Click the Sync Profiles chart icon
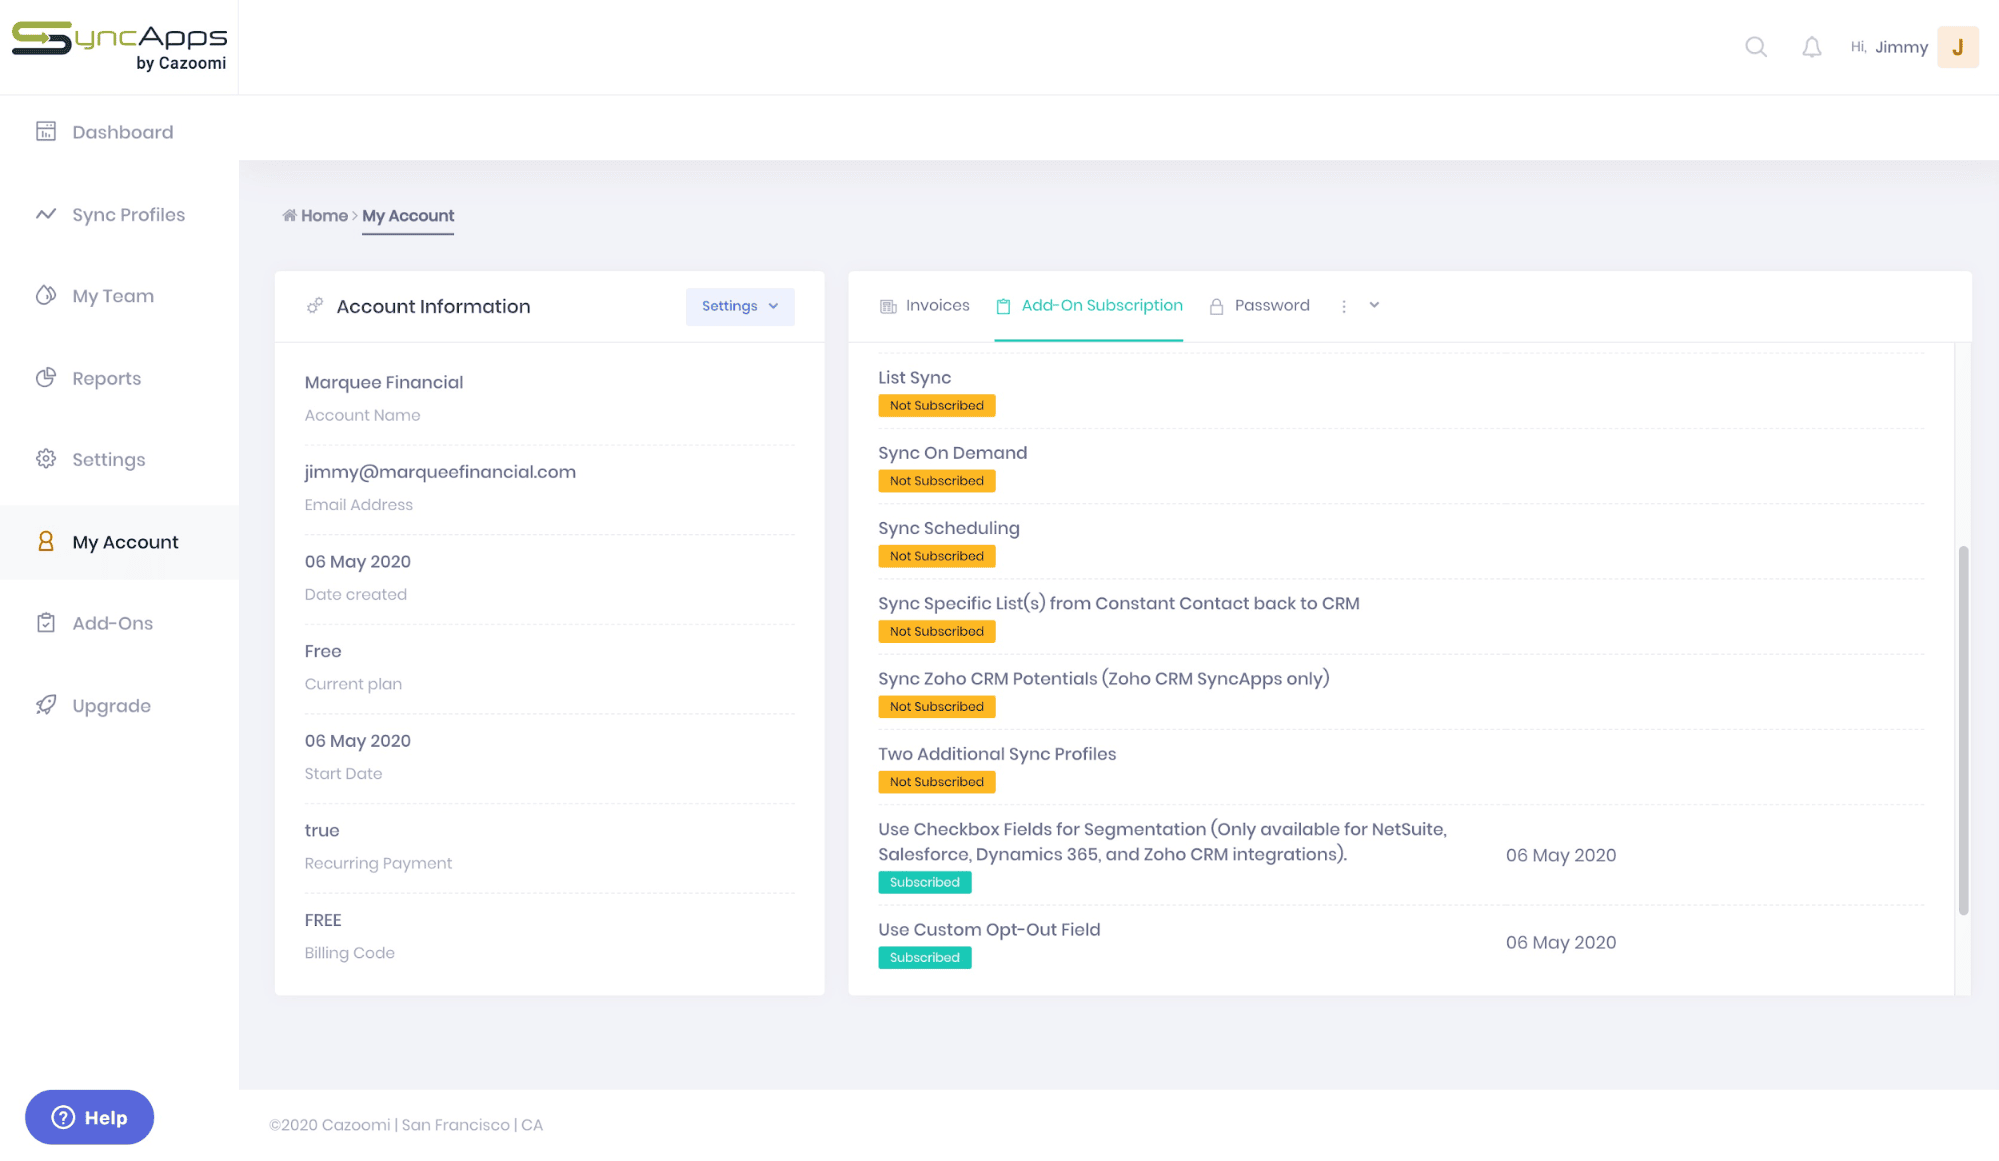Viewport: 1999px width, 1161px height. coord(46,214)
